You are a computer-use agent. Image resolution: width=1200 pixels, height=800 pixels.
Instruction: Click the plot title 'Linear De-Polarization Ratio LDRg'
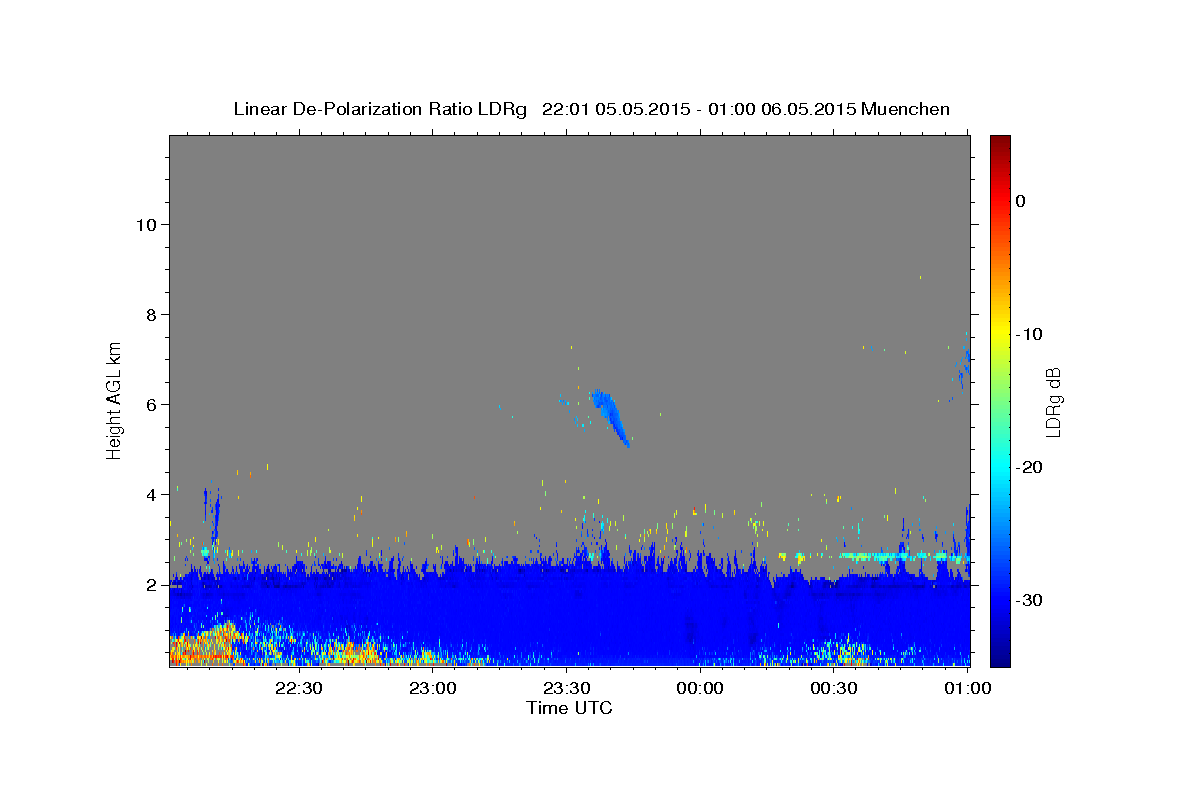pyautogui.click(x=380, y=109)
